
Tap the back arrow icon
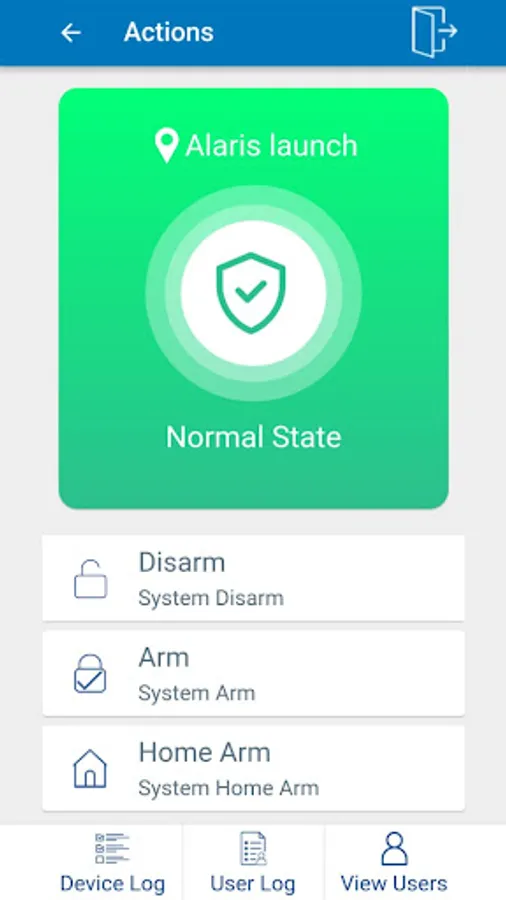[71, 33]
